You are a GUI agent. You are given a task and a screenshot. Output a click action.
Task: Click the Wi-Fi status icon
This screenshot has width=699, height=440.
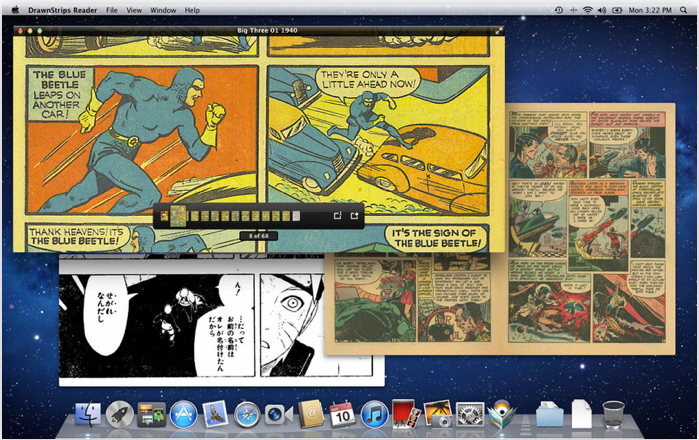click(588, 10)
